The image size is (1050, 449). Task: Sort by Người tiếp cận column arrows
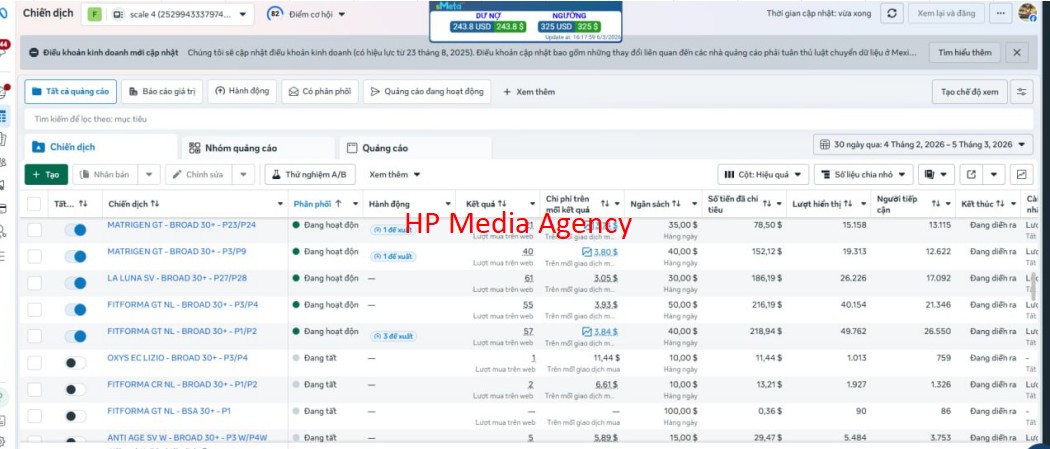tap(936, 203)
